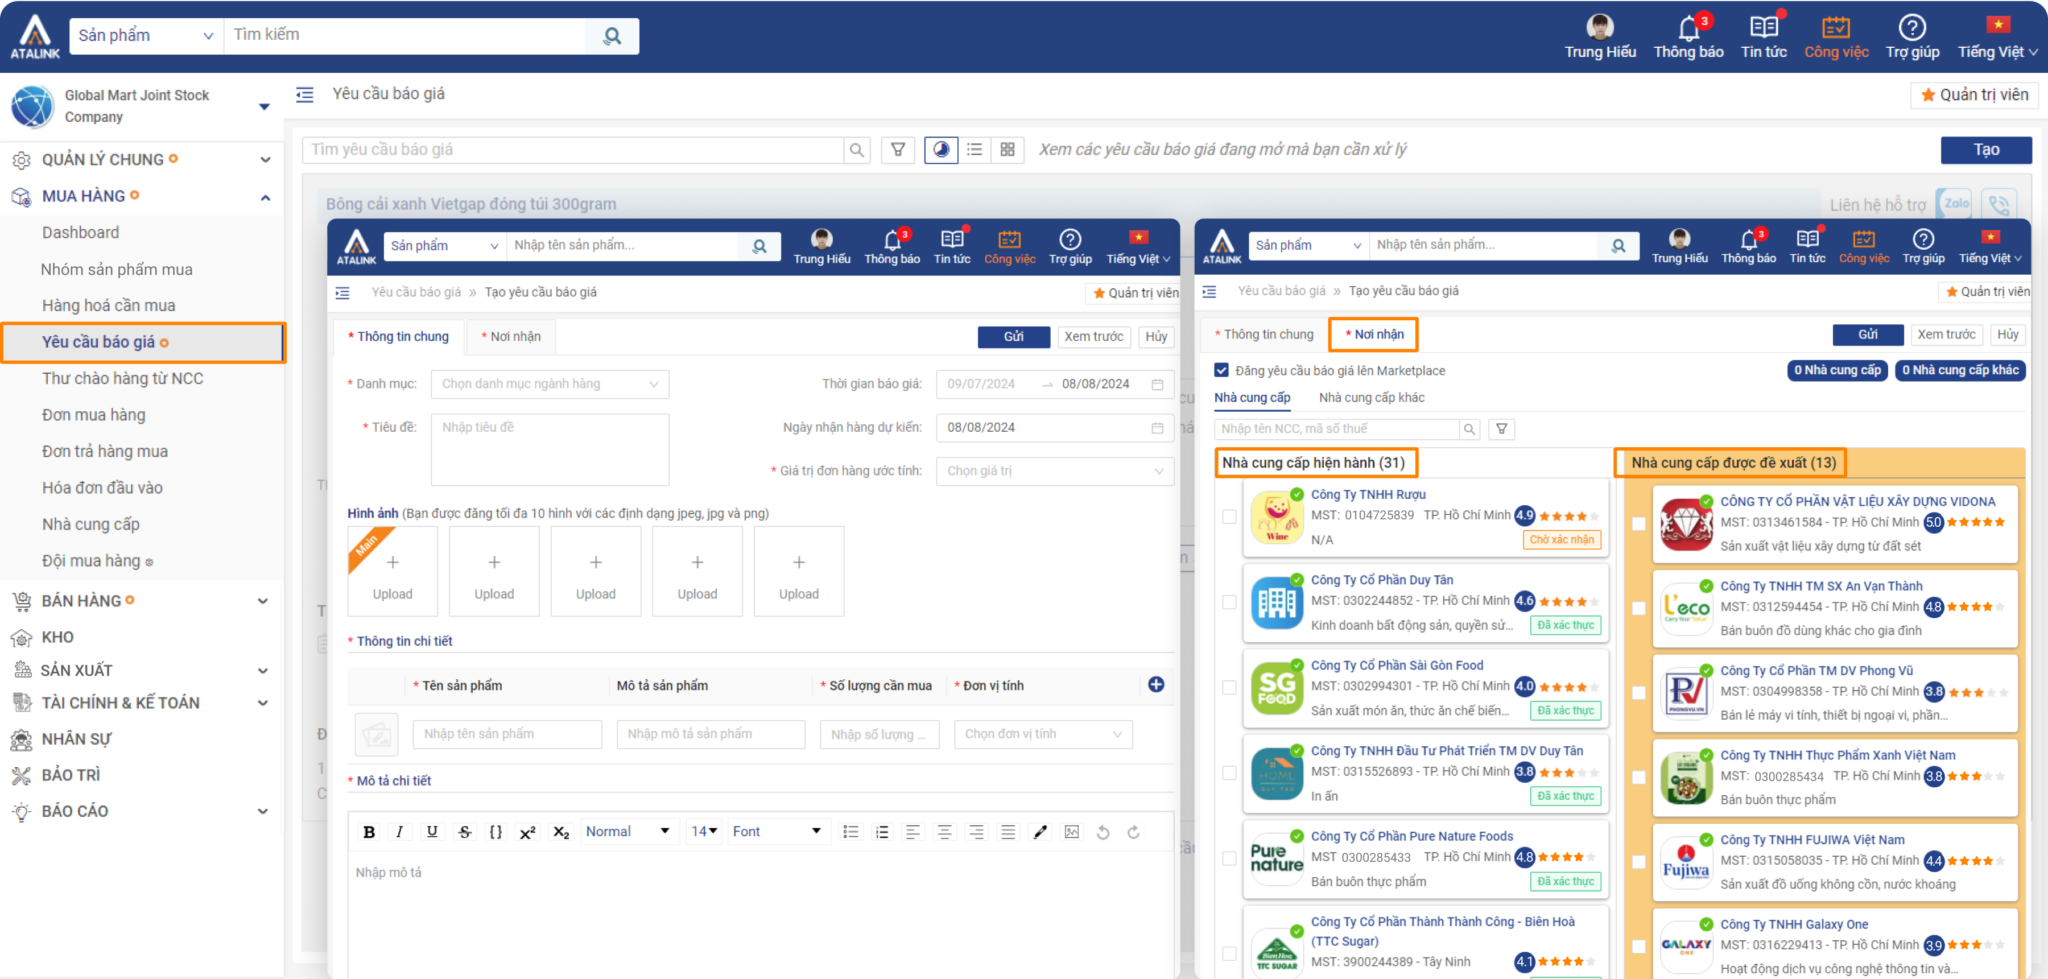2048x979 pixels.
Task: Open Dashboard under MUA HÀNG
Action: (80, 233)
